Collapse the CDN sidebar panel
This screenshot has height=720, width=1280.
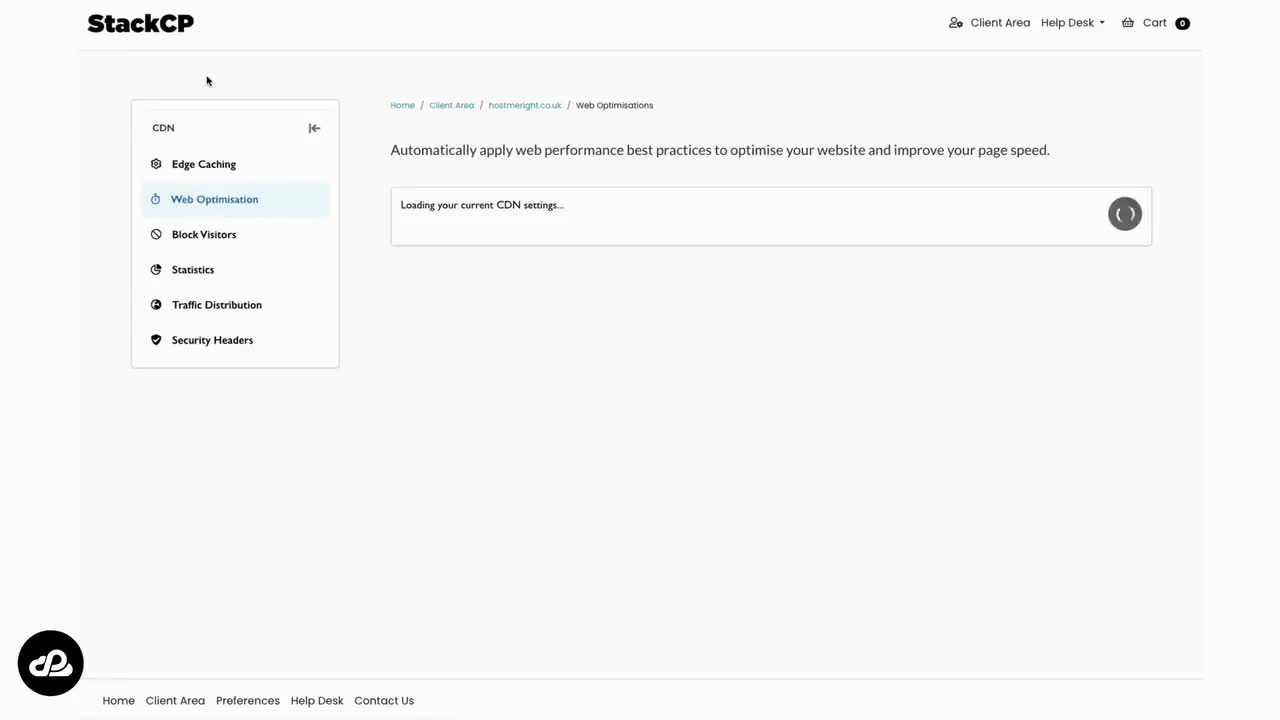314,127
